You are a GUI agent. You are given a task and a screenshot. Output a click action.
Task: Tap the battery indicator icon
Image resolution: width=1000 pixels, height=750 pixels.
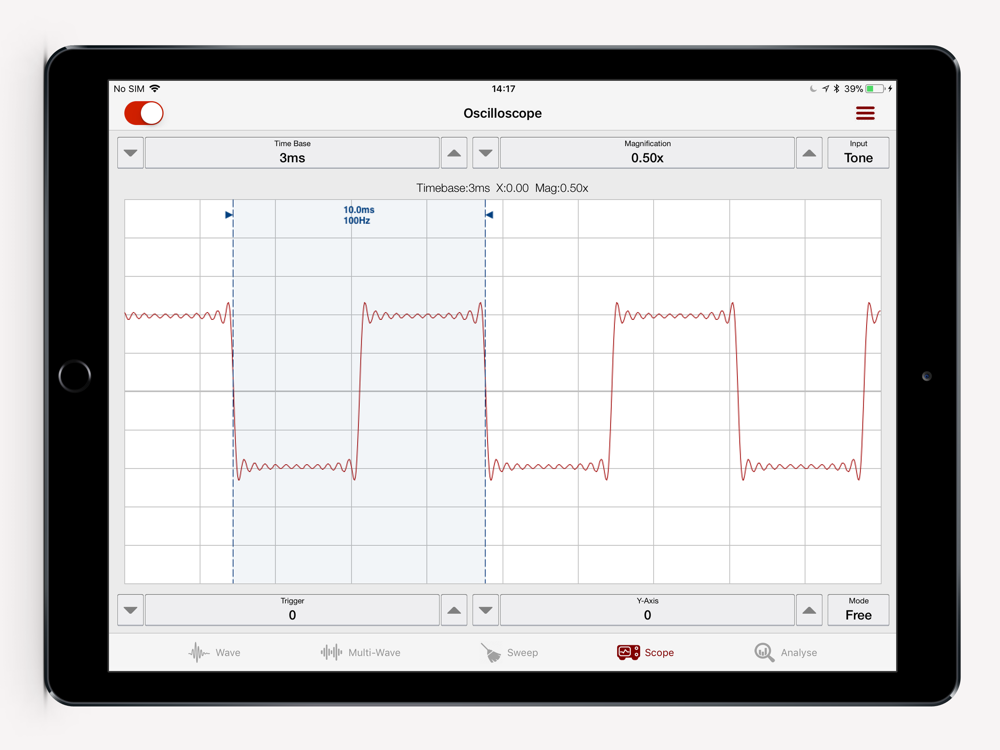point(874,89)
